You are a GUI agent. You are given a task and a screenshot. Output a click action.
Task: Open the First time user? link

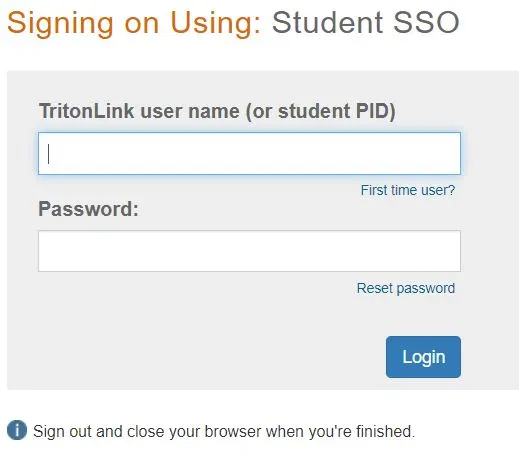[408, 190]
